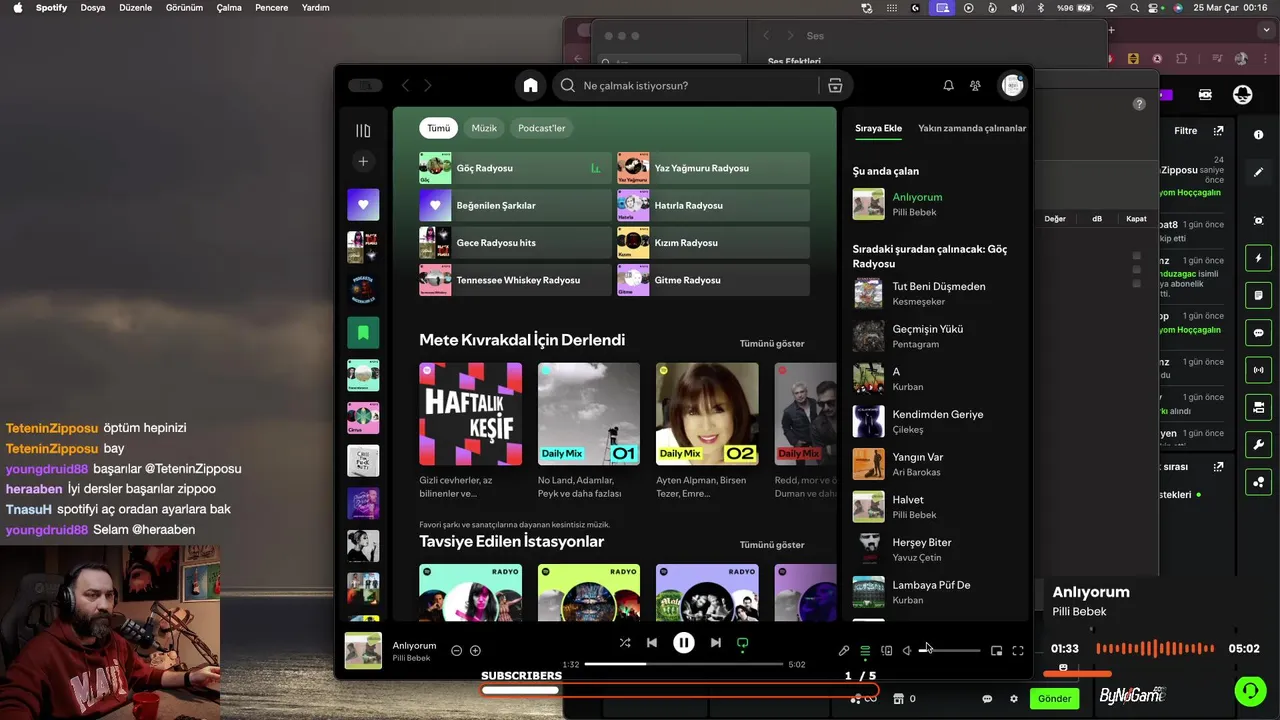Open macOS volume menu bar icon
This screenshot has width=1280, height=720.
click(x=1017, y=8)
